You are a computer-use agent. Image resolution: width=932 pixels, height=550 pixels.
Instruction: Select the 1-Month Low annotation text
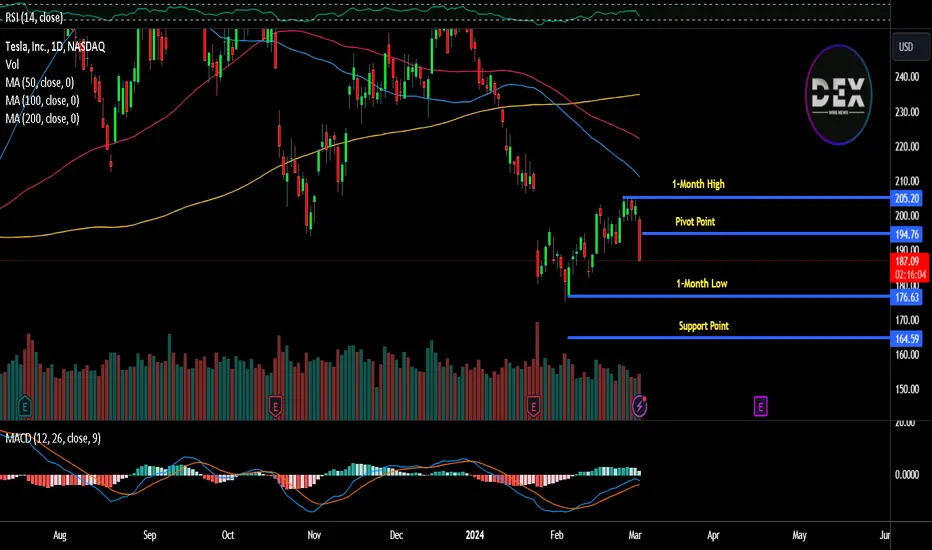tap(701, 284)
